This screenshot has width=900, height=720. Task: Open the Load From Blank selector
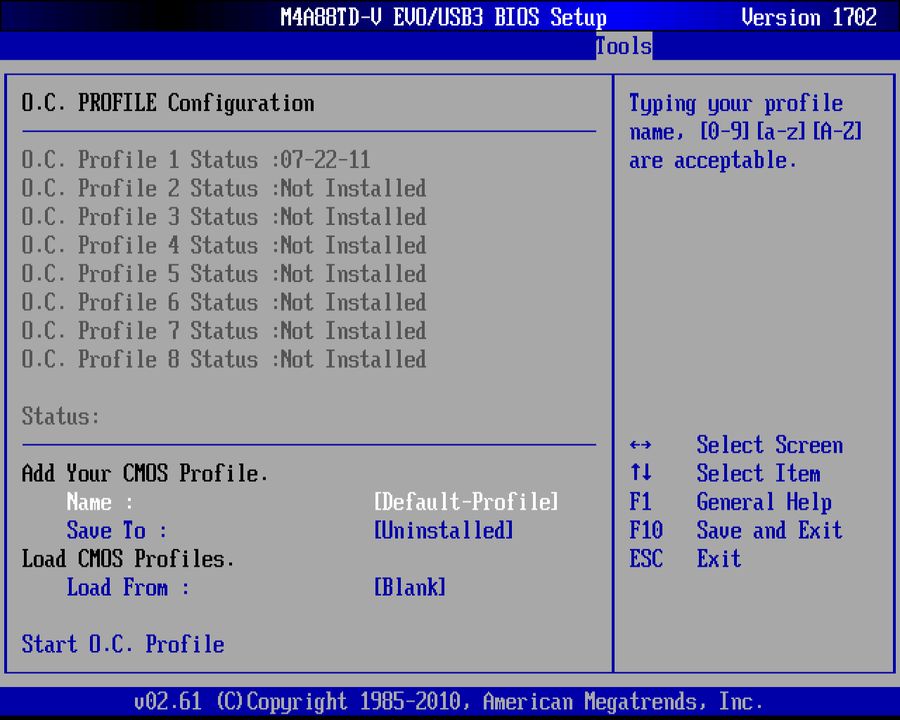(x=410, y=587)
